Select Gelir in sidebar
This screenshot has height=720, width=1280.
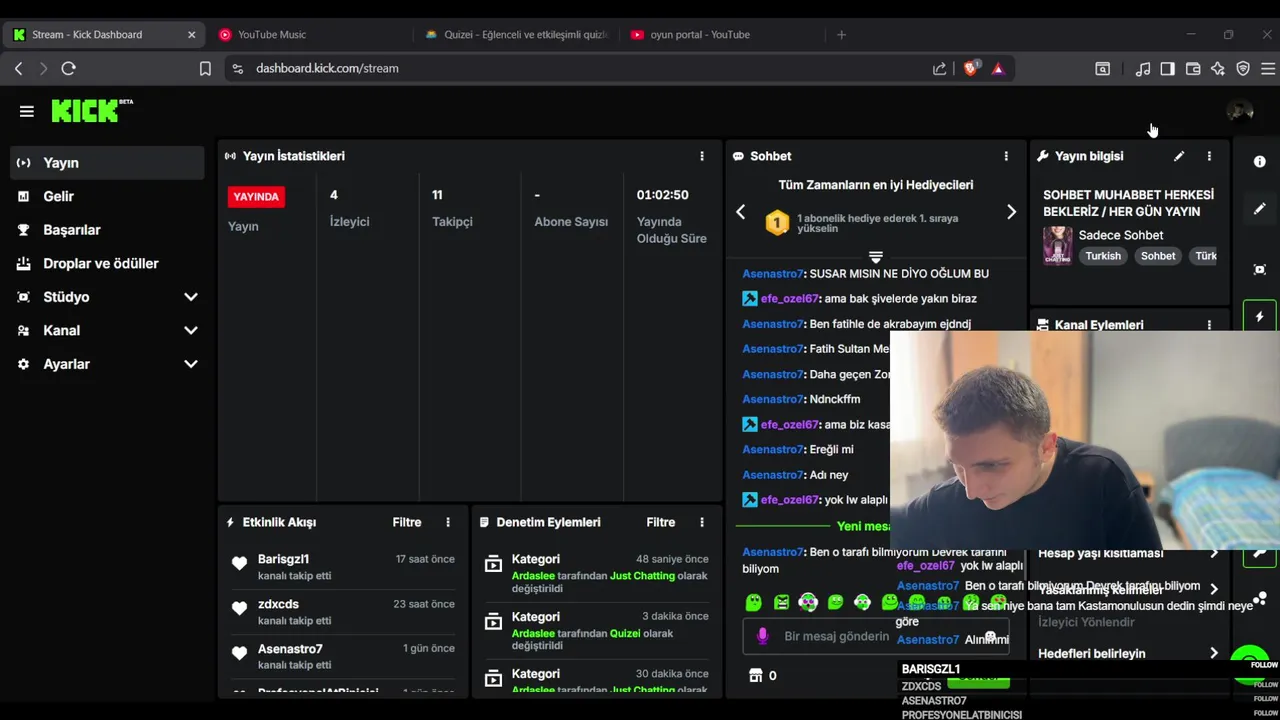107,196
